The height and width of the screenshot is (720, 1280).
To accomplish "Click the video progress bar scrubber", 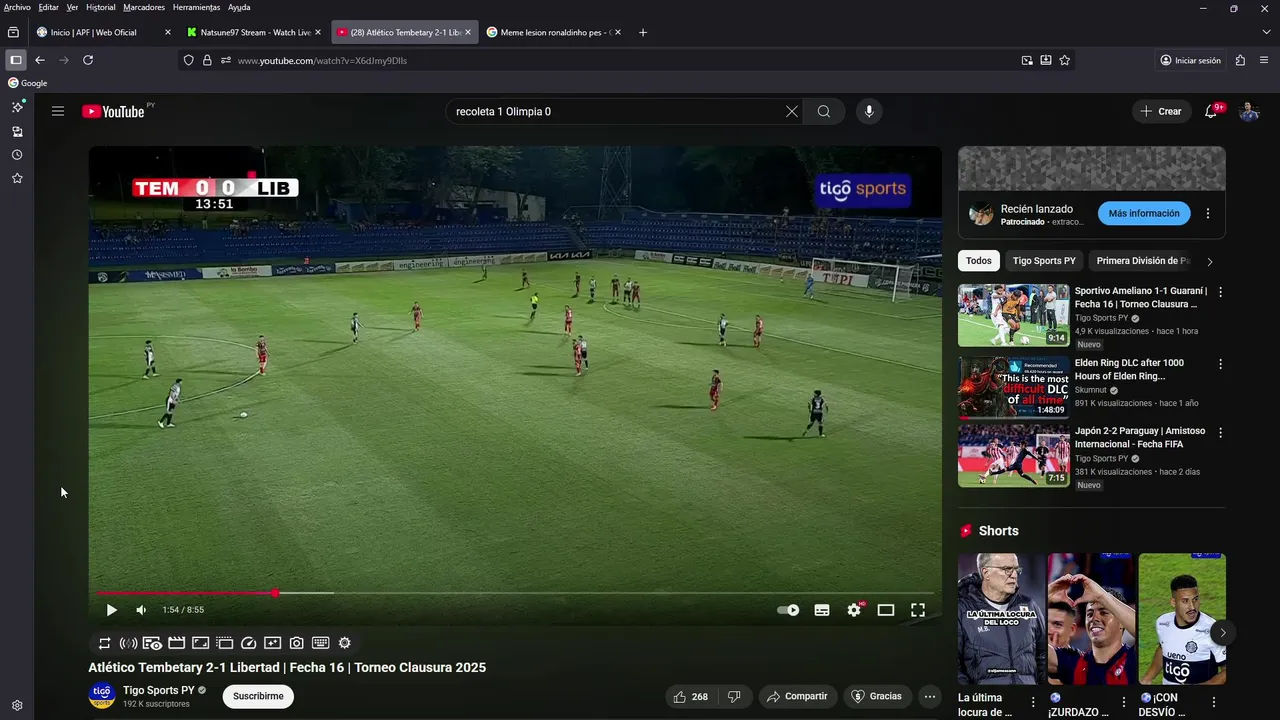I will point(275,593).
